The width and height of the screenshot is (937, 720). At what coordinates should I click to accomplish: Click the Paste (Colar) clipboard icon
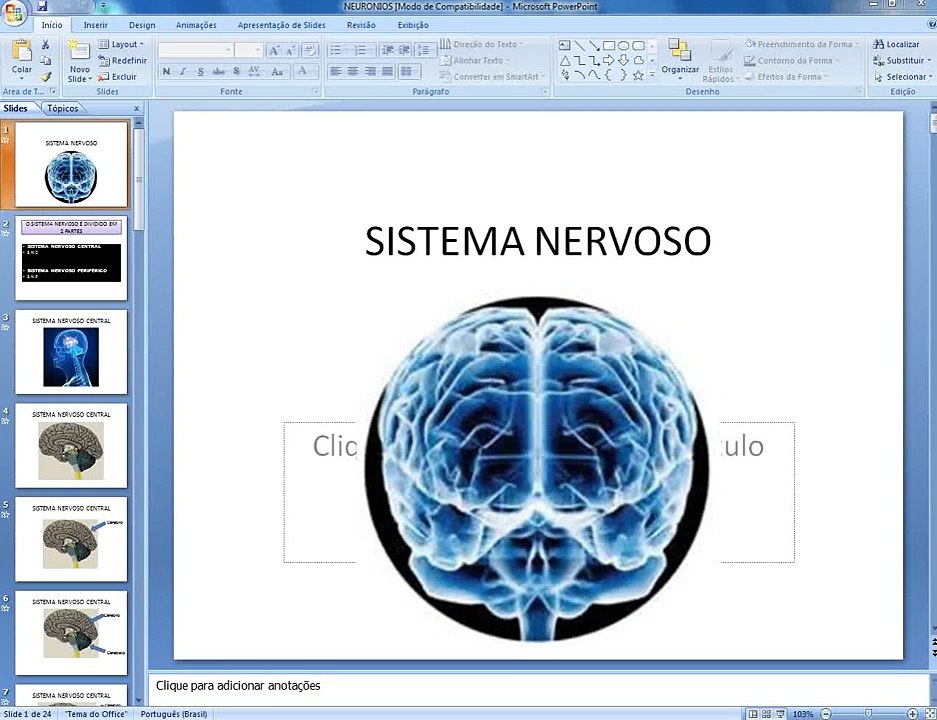tap(22, 50)
